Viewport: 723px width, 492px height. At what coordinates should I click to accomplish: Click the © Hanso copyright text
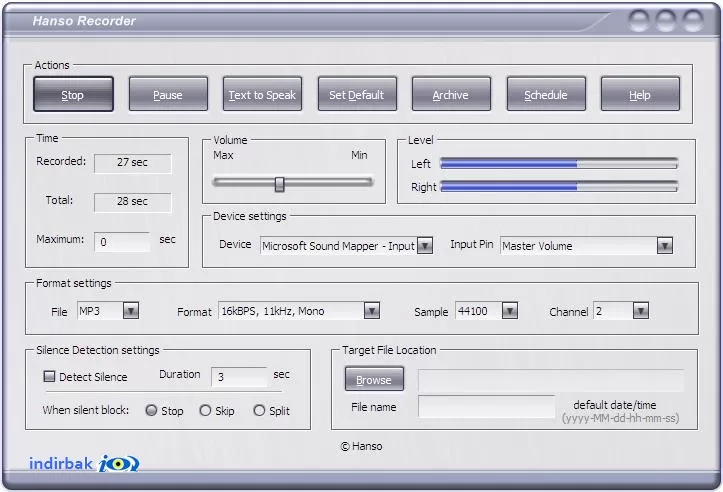pos(362,446)
